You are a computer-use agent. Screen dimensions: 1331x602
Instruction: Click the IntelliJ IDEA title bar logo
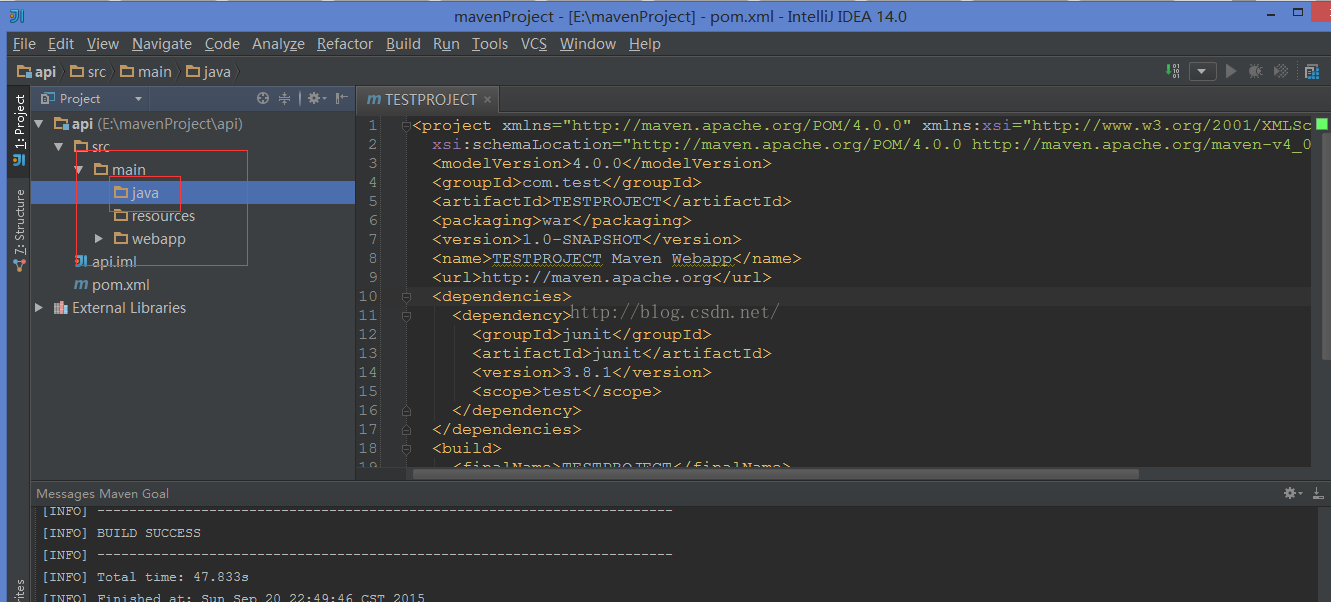[16, 16]
